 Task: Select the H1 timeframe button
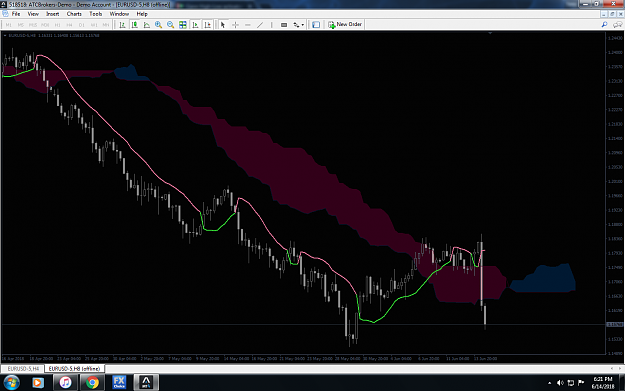[x=57, y=25]
